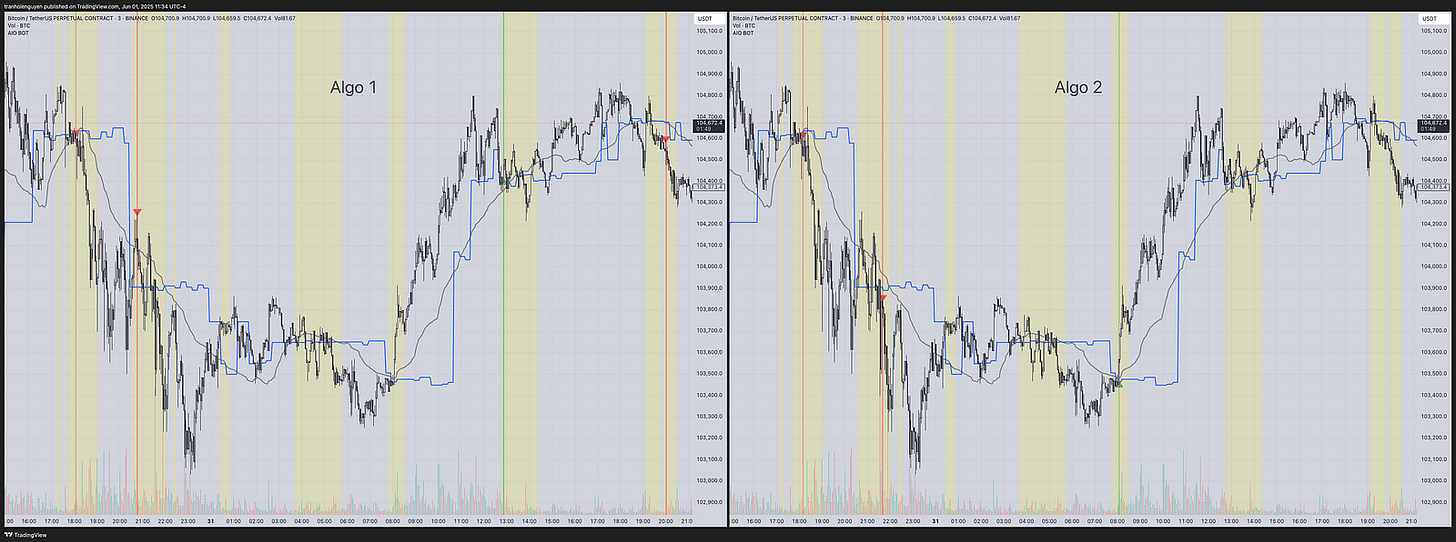The height and width of the screenshot is (542, 1456).
Task: Click the 13:00 label on Algo 1 time axis
Action: (506, 521)
